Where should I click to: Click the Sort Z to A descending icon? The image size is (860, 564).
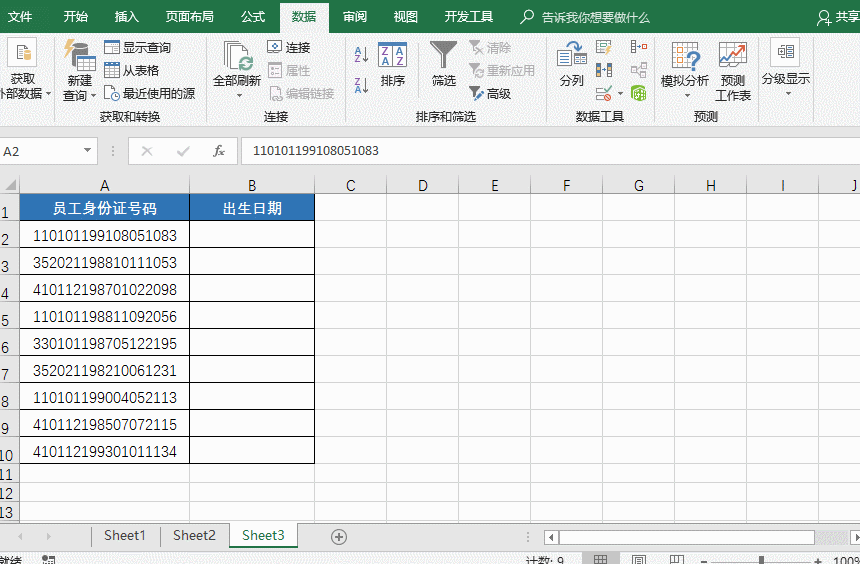[361, 85]
